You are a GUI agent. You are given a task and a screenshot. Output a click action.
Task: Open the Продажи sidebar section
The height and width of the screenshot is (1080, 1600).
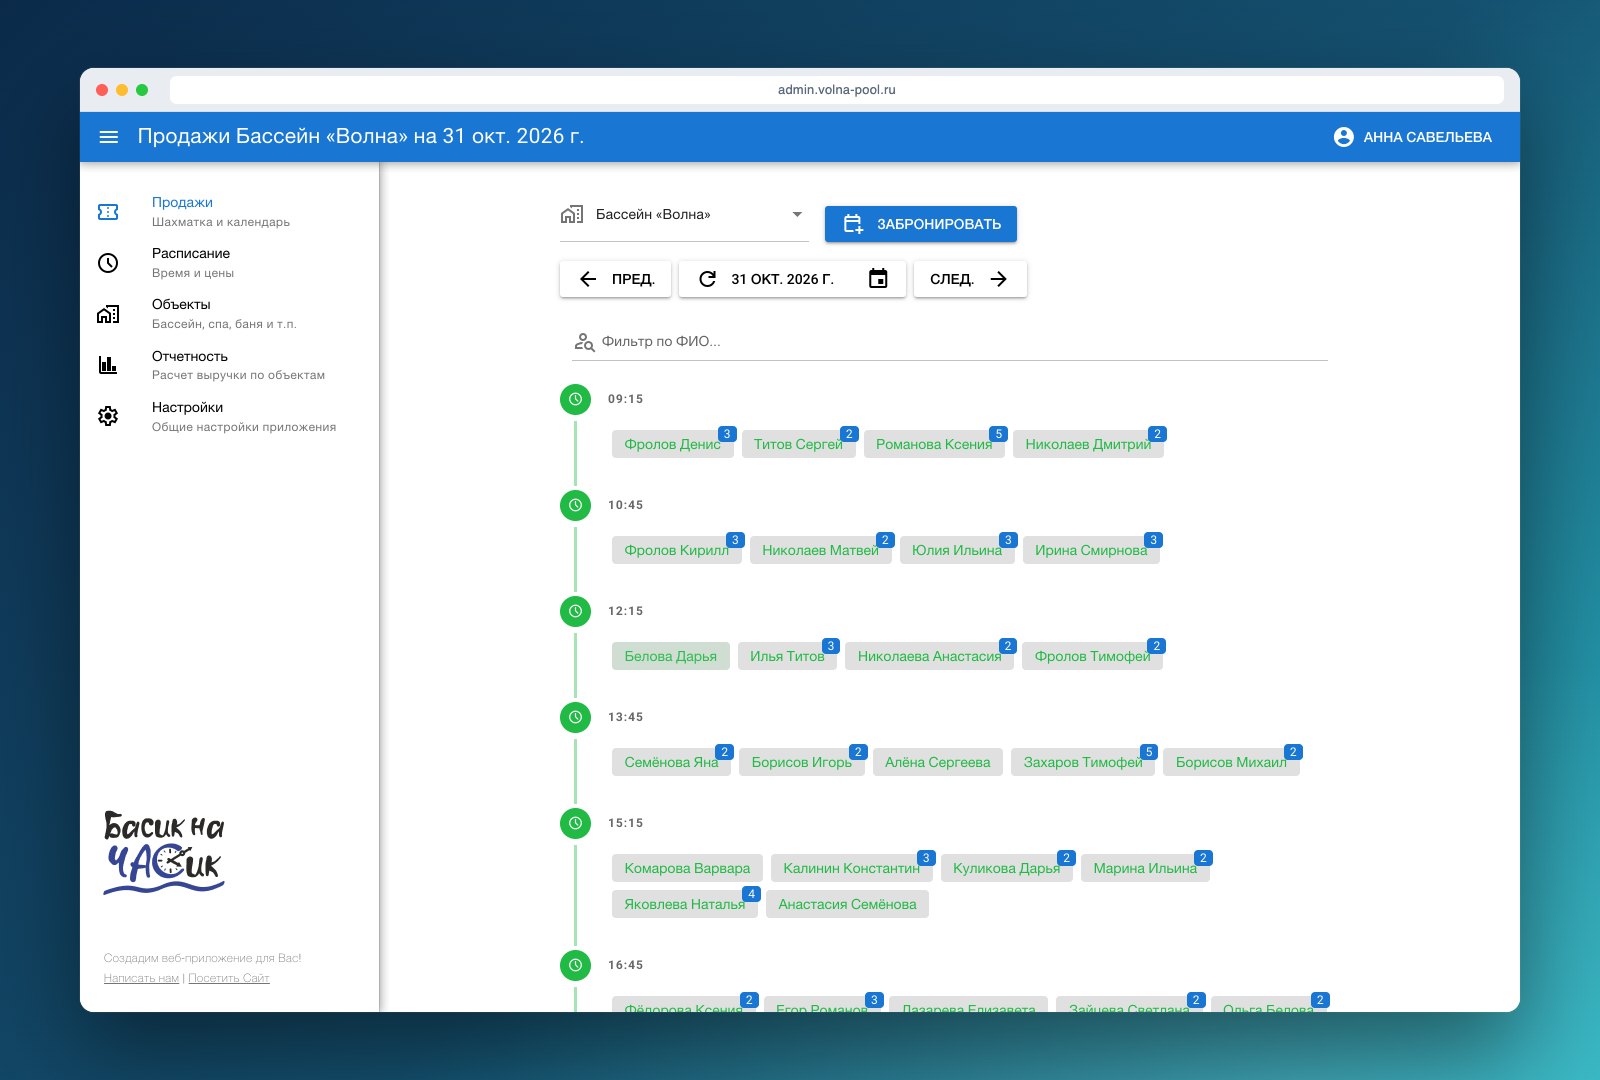(x=230, y=212)
